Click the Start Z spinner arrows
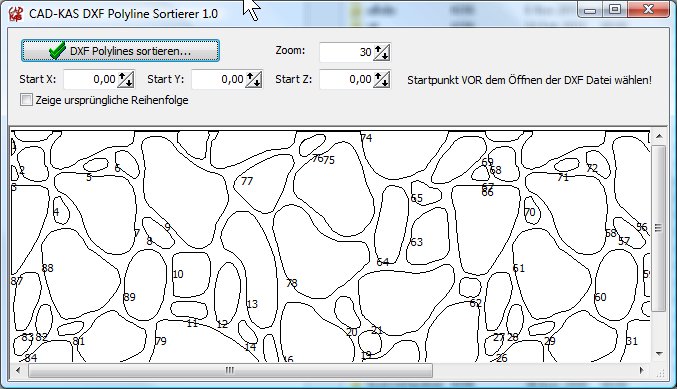 pos(382,79)
